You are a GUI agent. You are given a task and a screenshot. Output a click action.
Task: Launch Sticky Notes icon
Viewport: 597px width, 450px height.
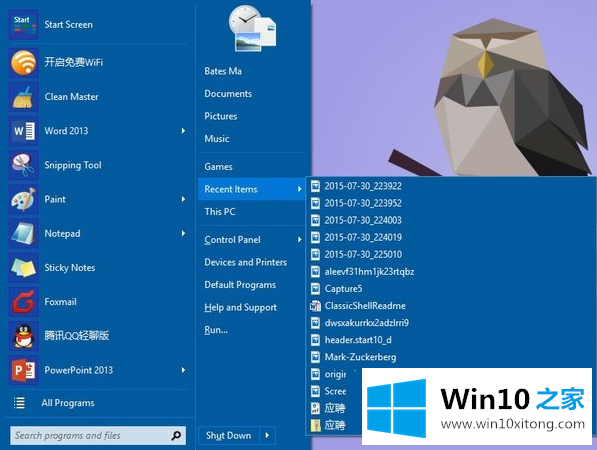click(x=24, y=268)
